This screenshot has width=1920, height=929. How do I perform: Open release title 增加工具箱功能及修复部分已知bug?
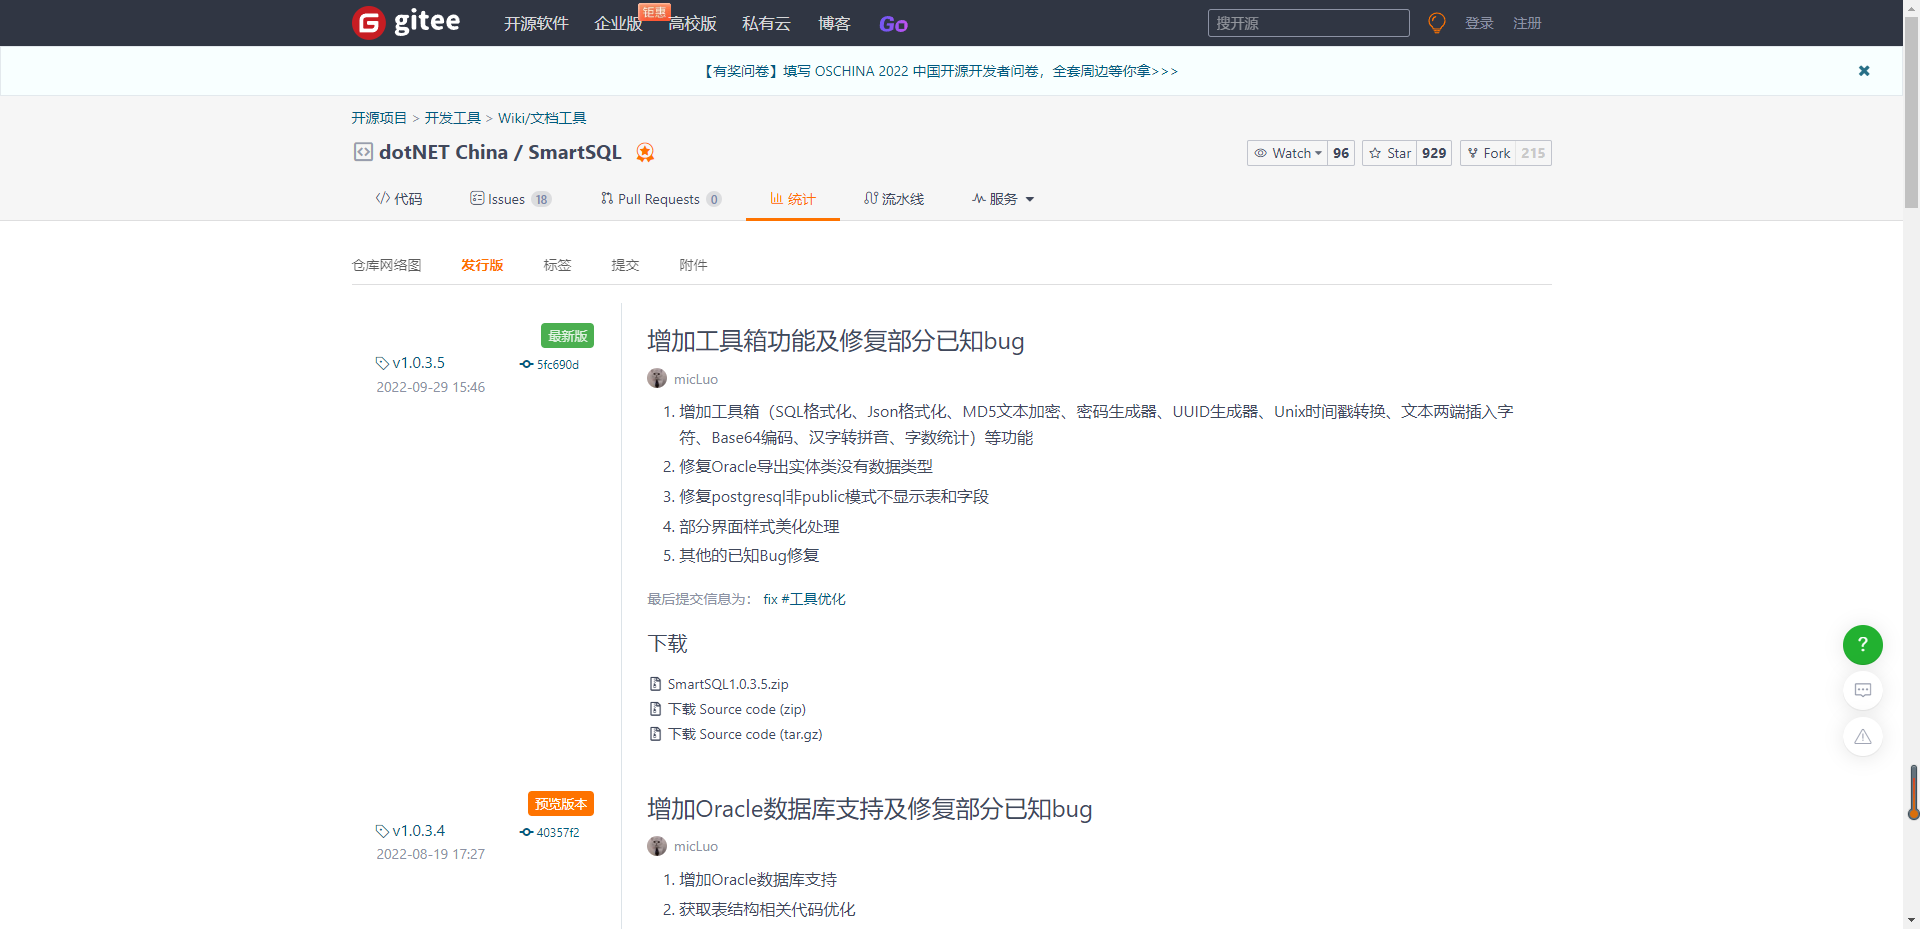coord(836,341)
